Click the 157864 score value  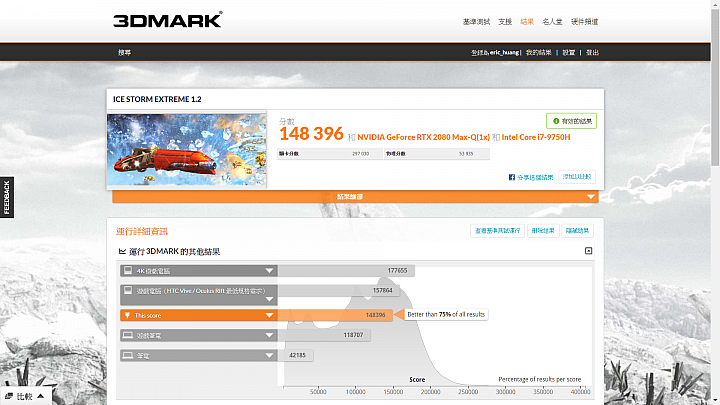coord(382,290)
